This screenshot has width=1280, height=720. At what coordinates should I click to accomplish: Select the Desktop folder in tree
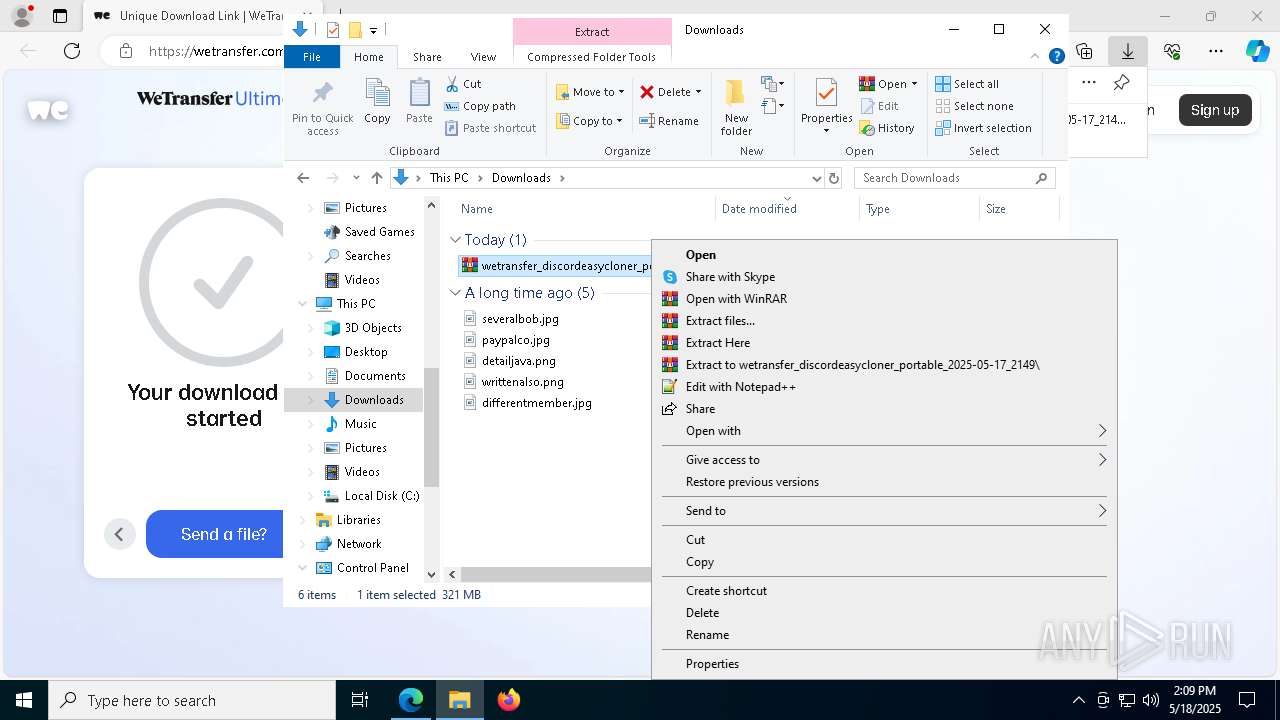click(x=366, y=352)
